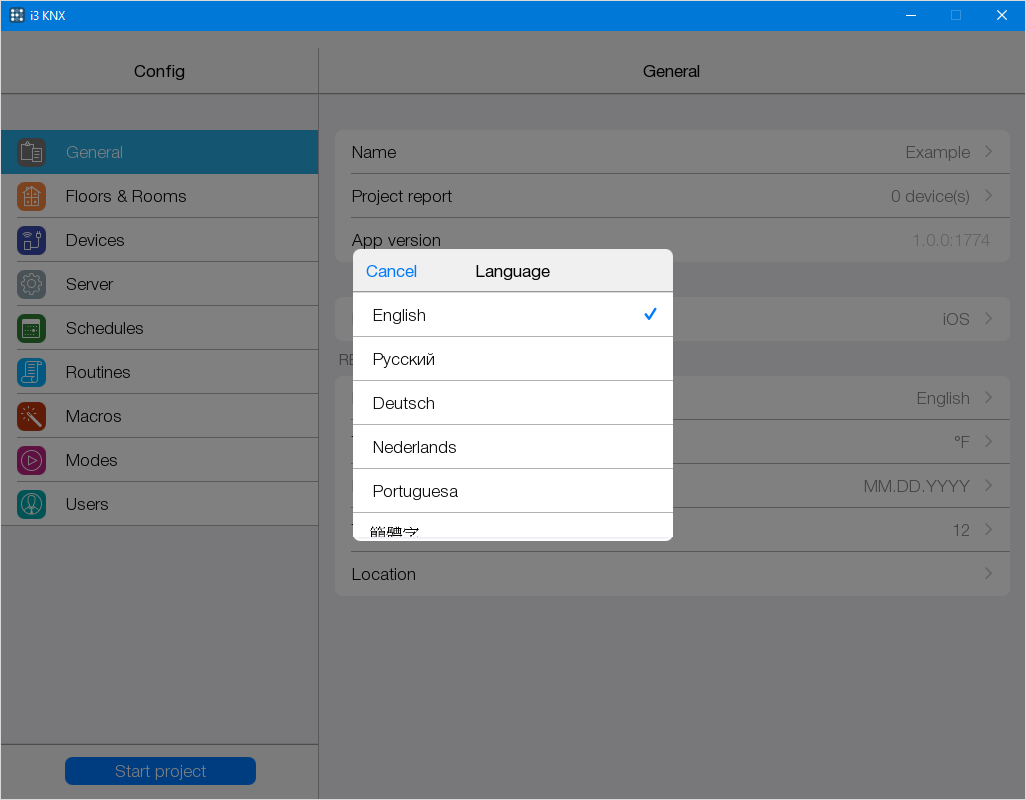Open the Location settings row

point(672,574)
